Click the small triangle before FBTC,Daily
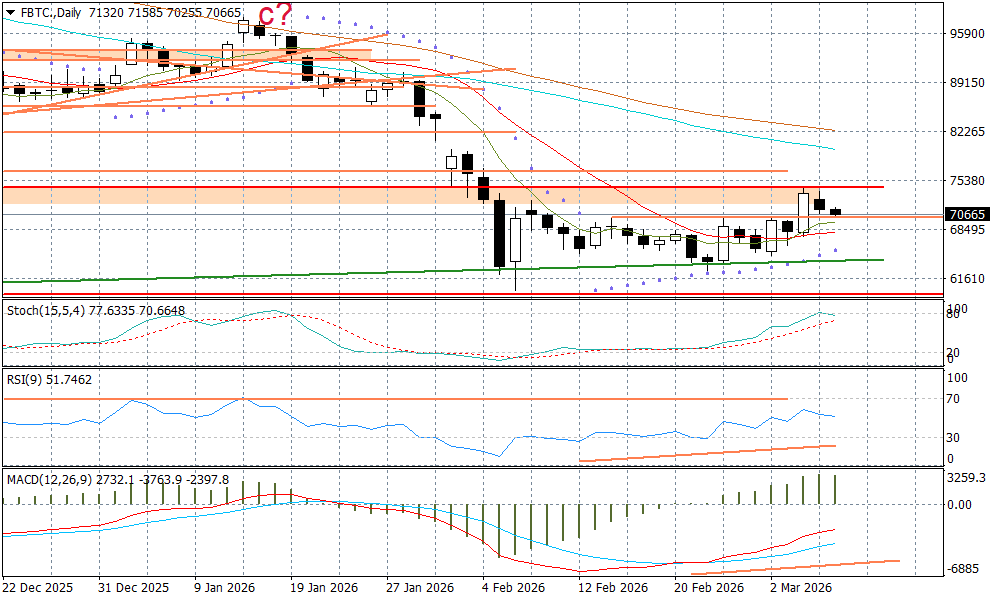This screenshot has height=600, width=1000. coord(9,12)
